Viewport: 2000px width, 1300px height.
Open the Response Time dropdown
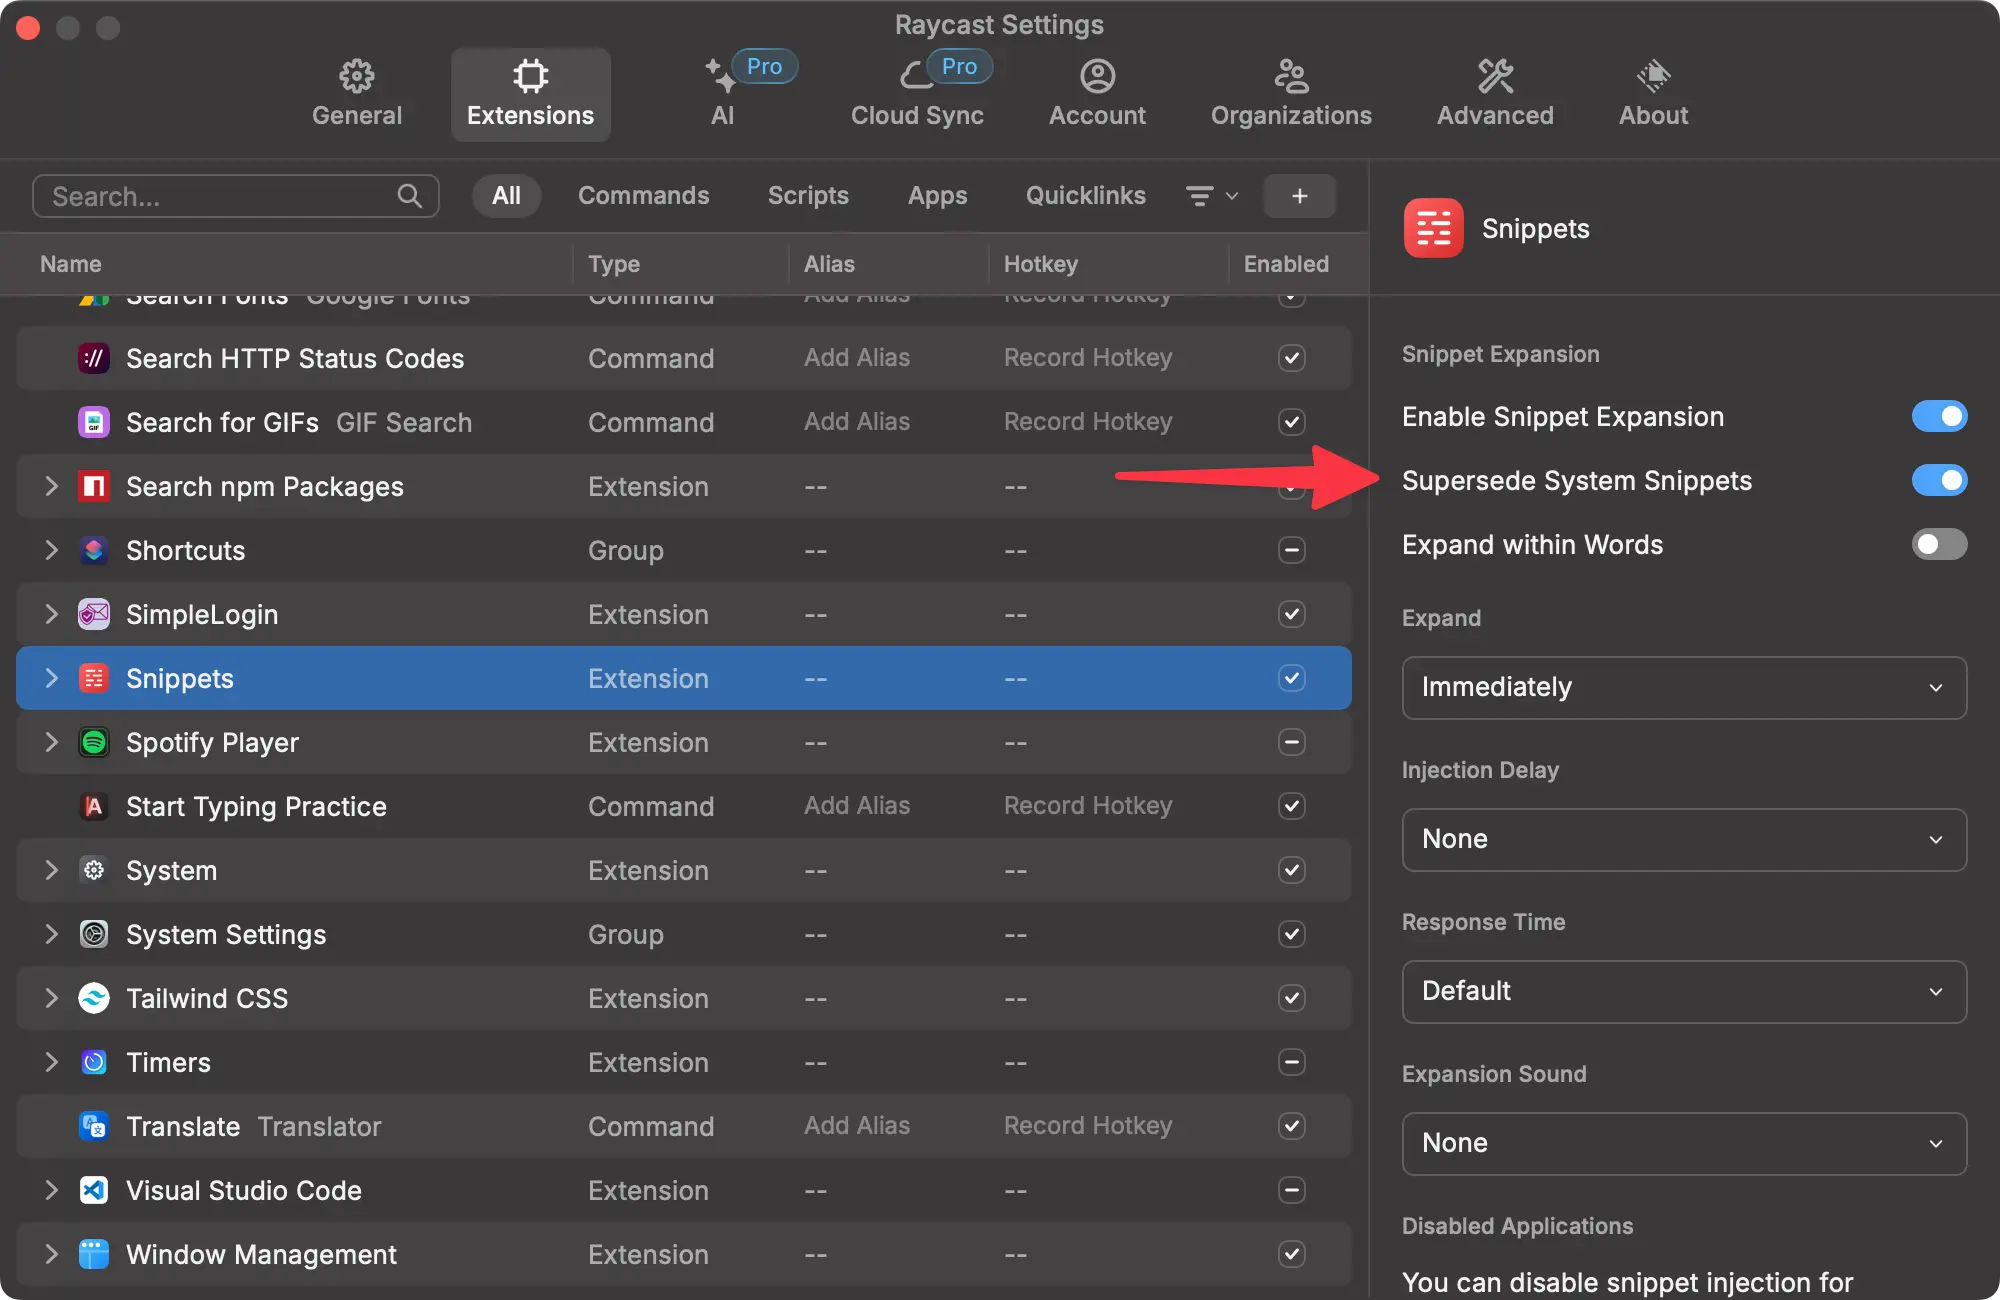click(x=1684, y=991)
